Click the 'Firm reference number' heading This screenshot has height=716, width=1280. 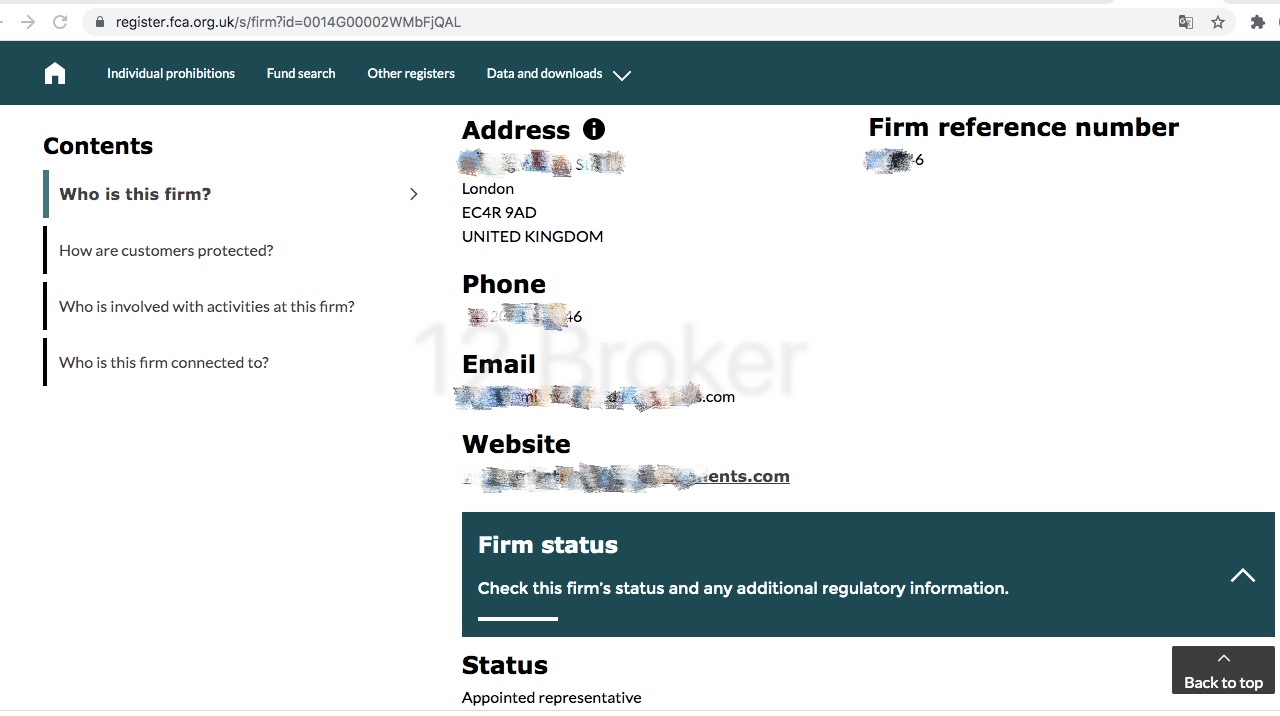(x=1023, y=127)
